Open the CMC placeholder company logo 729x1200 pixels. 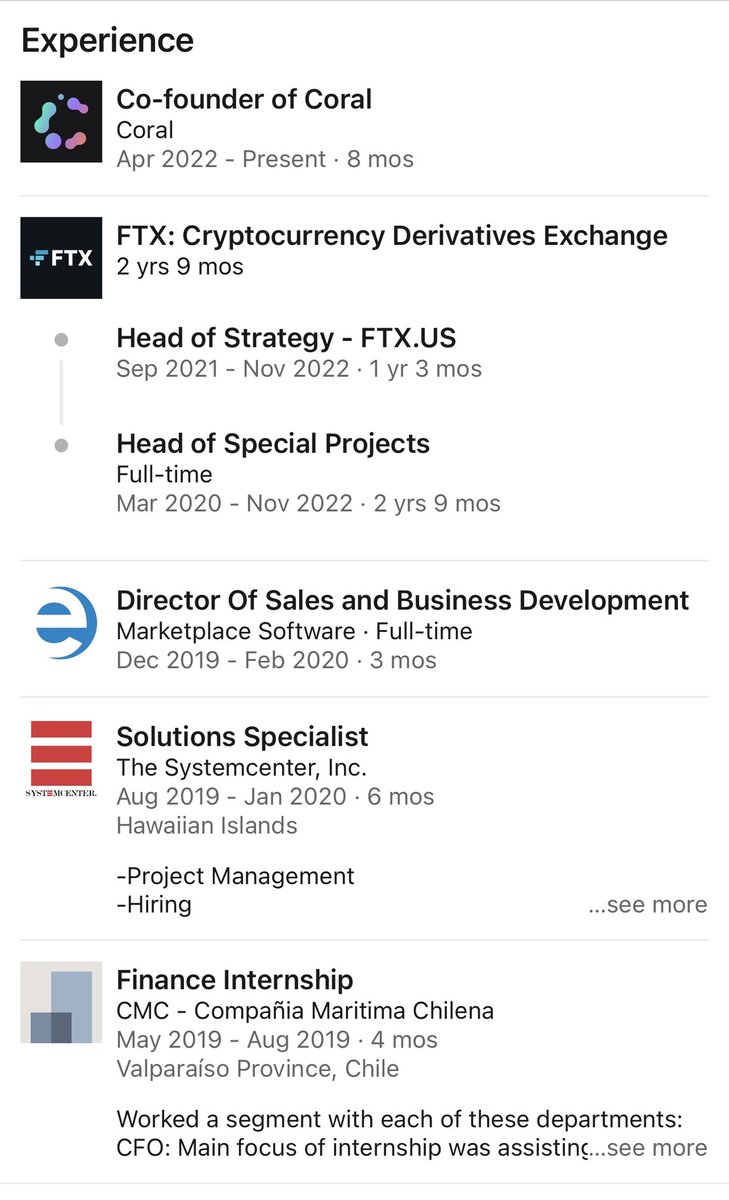tap(61, 1002)
